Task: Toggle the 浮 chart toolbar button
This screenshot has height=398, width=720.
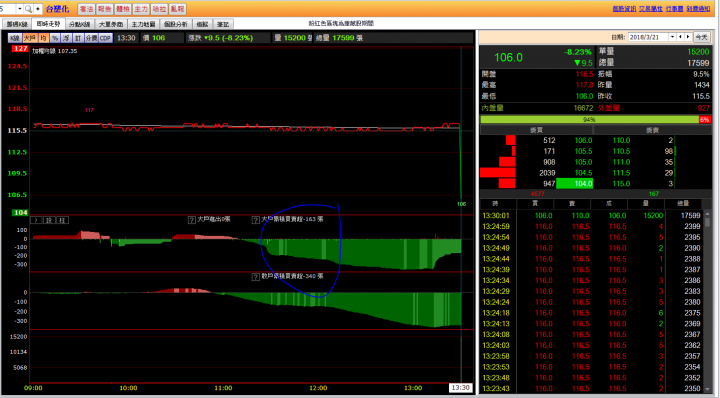Action: coord(66,38)
